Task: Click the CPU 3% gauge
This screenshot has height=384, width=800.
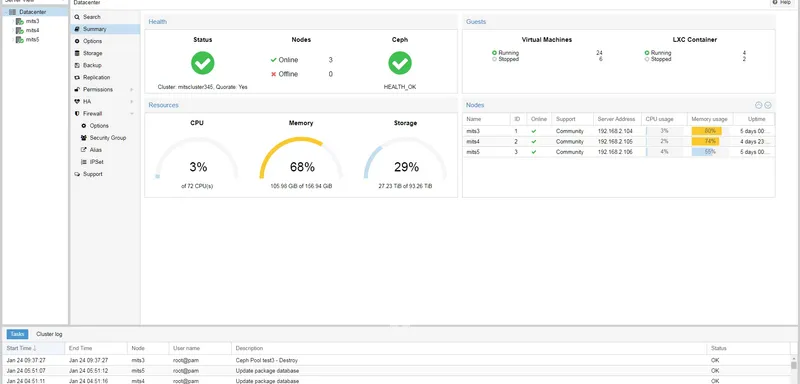Action: [197, 159]
